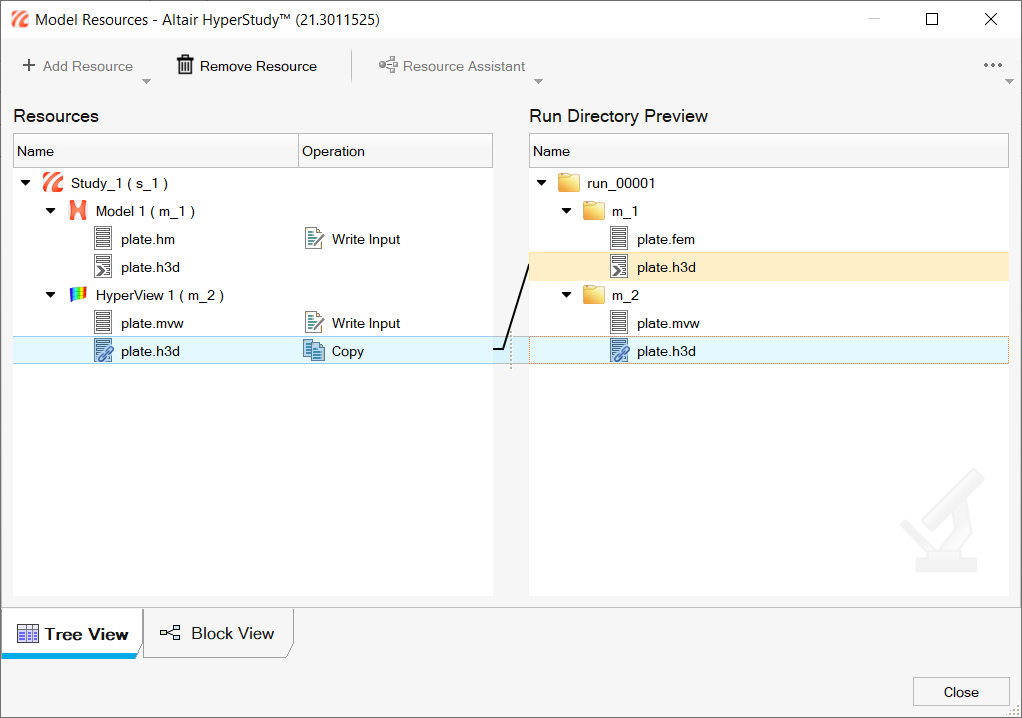The width and height of the screenshot is (1022, 718).
Task: Open the Resource Assistant dropdown arrow
Action: click(538, 82)
